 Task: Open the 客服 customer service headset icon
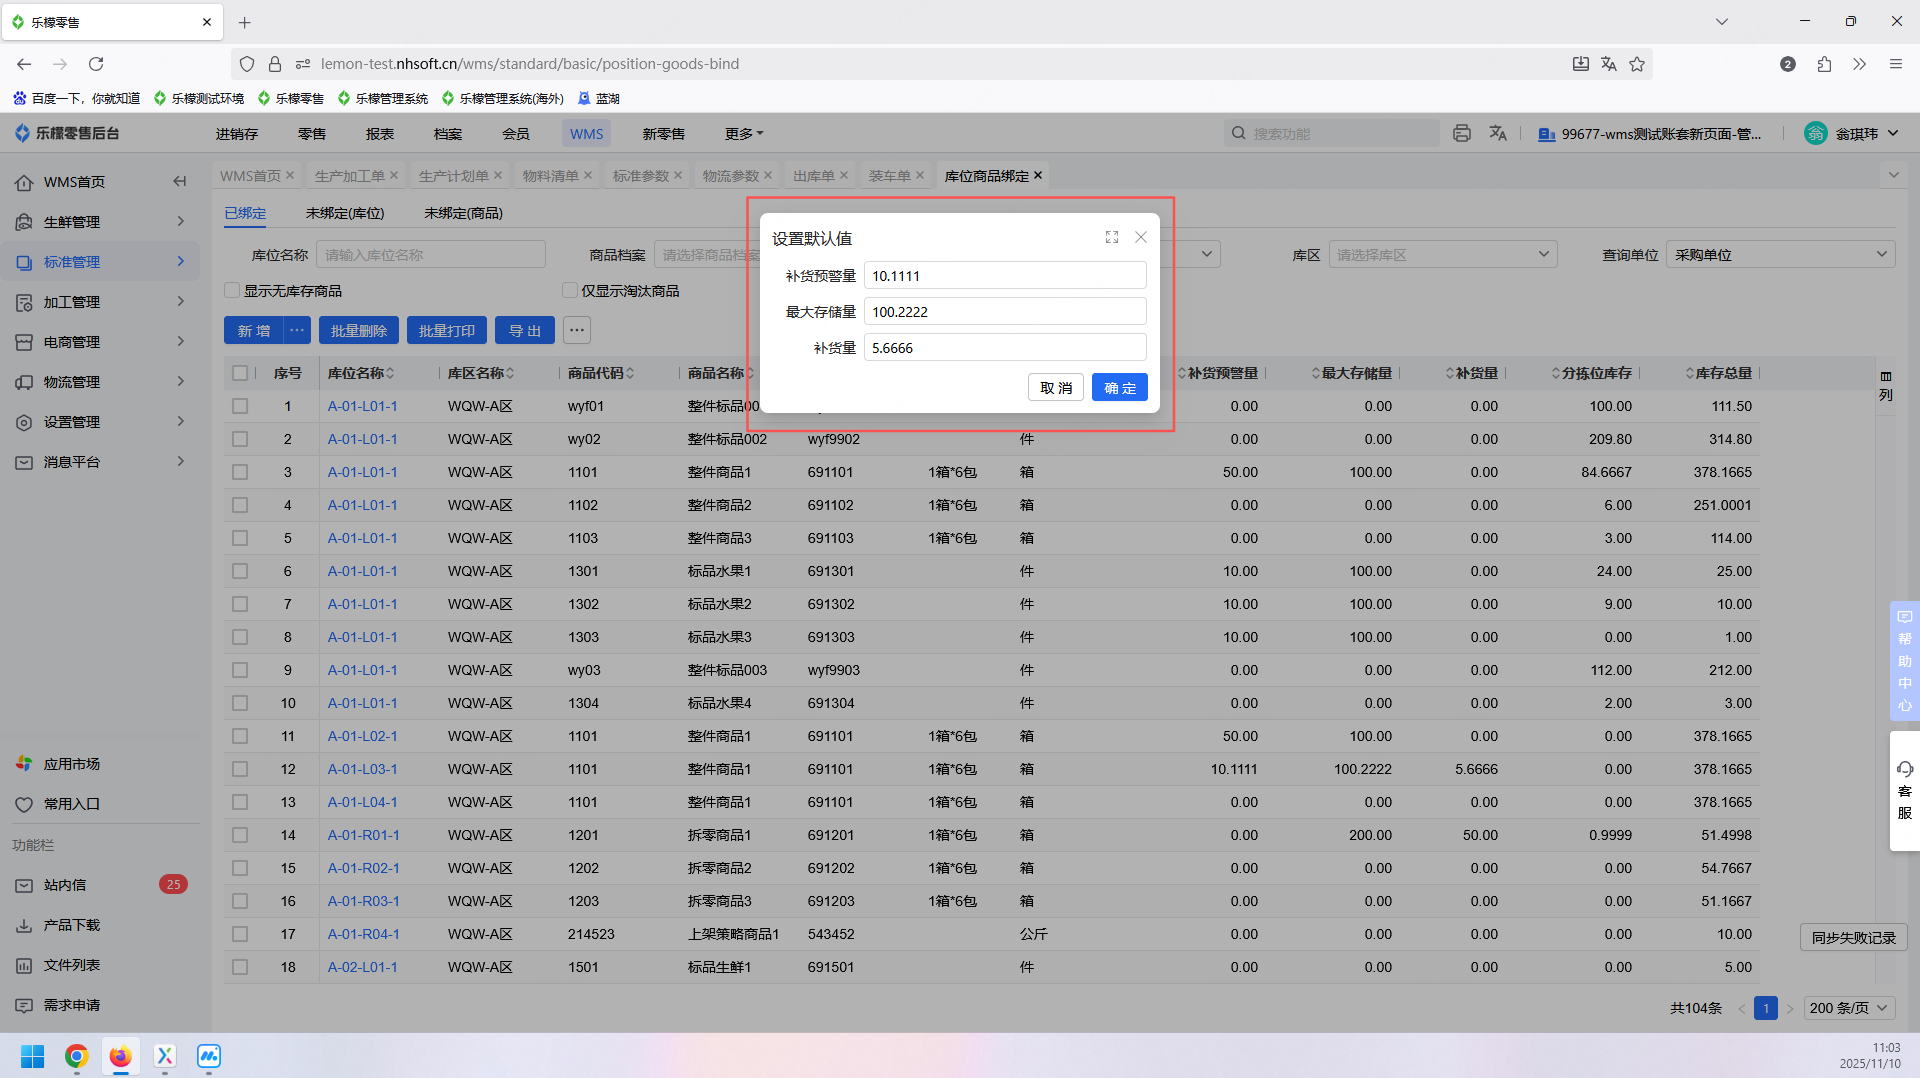[x=1904, y=769]
